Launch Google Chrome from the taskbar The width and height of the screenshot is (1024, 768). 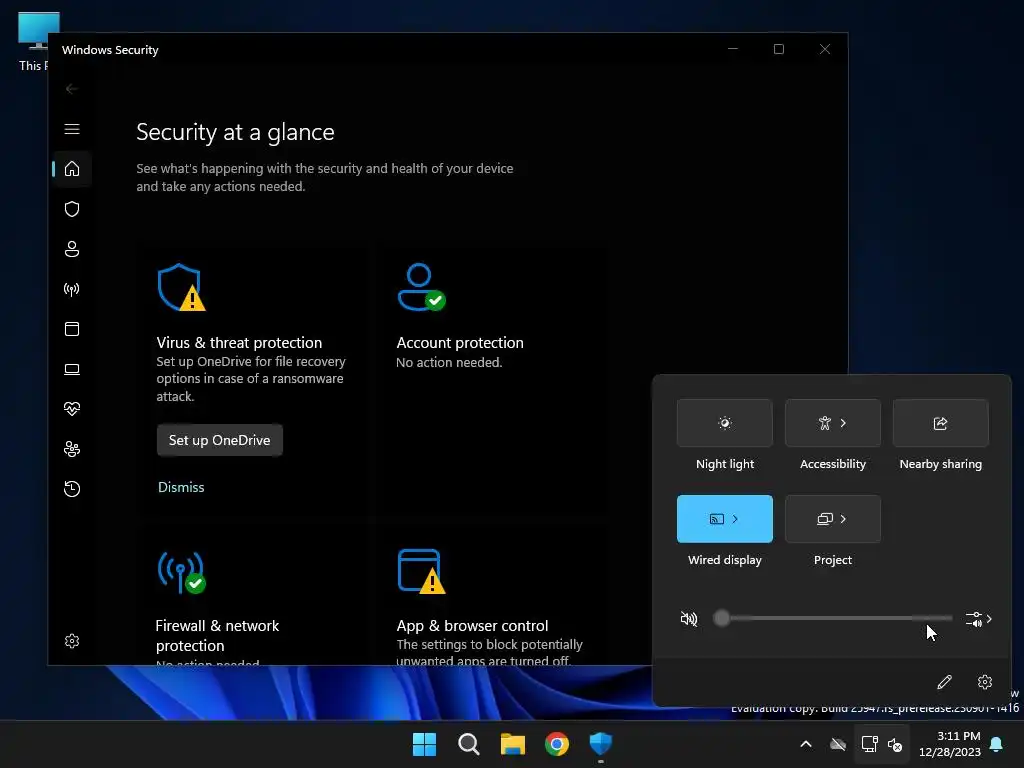557,744
